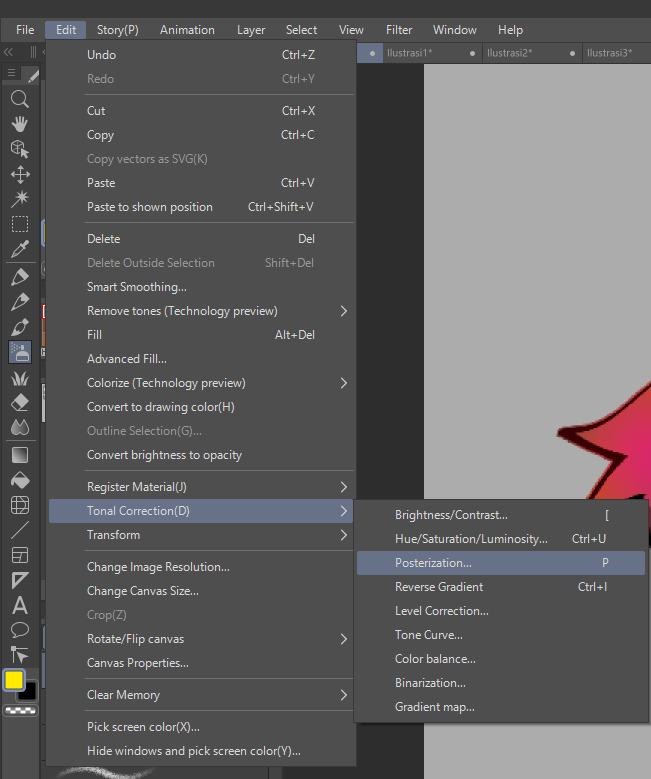Select the Move Layer tool

point(19,174)
